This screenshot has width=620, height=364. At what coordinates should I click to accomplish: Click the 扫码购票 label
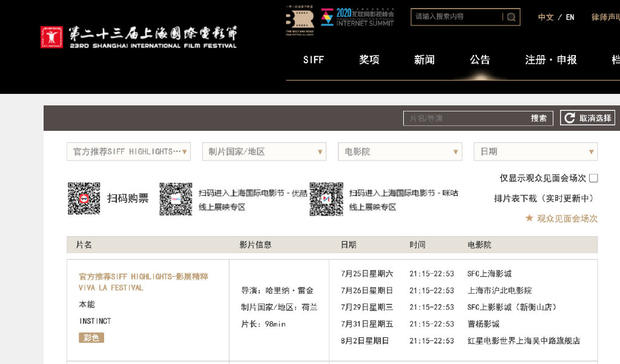click(x=128, y=198)
